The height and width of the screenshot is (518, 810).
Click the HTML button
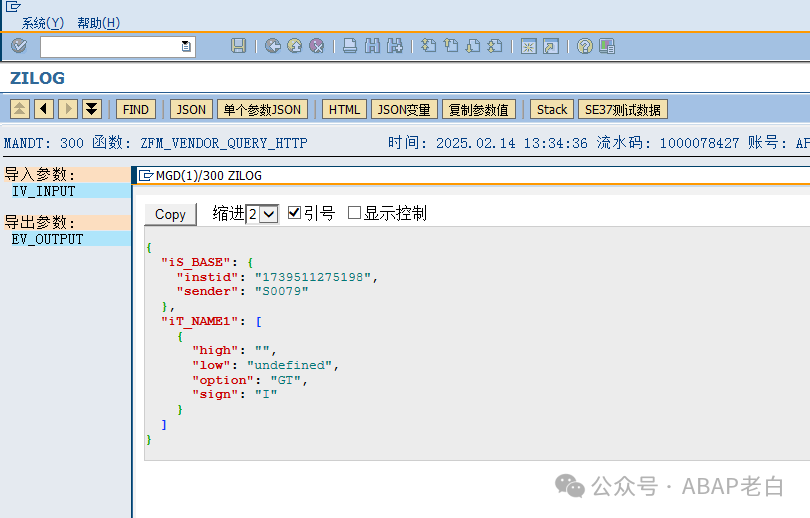pyautogui.click(x=344, y=109)
